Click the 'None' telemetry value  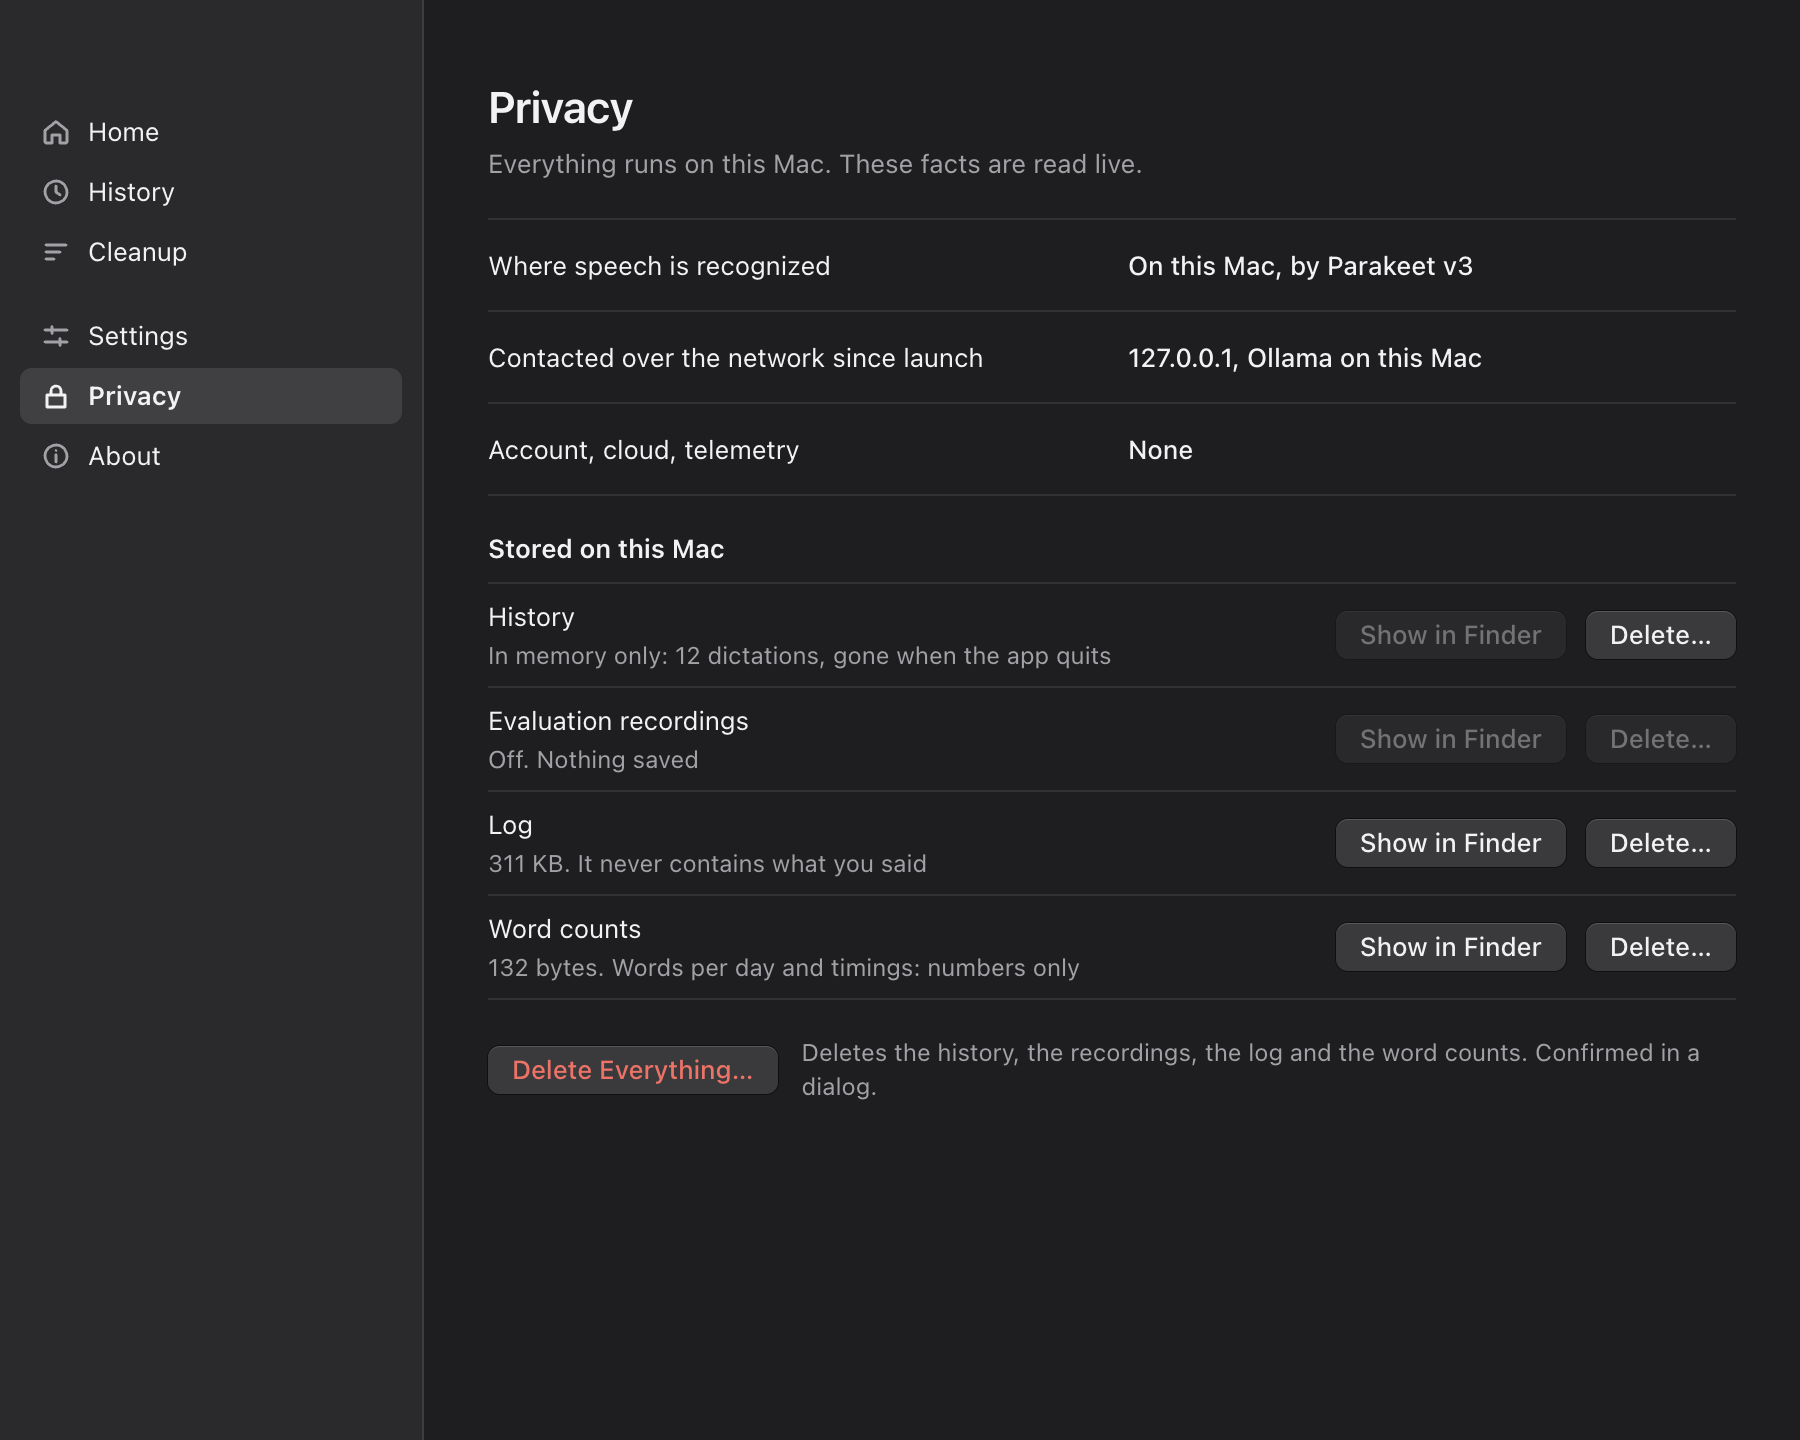[1160, 450]
